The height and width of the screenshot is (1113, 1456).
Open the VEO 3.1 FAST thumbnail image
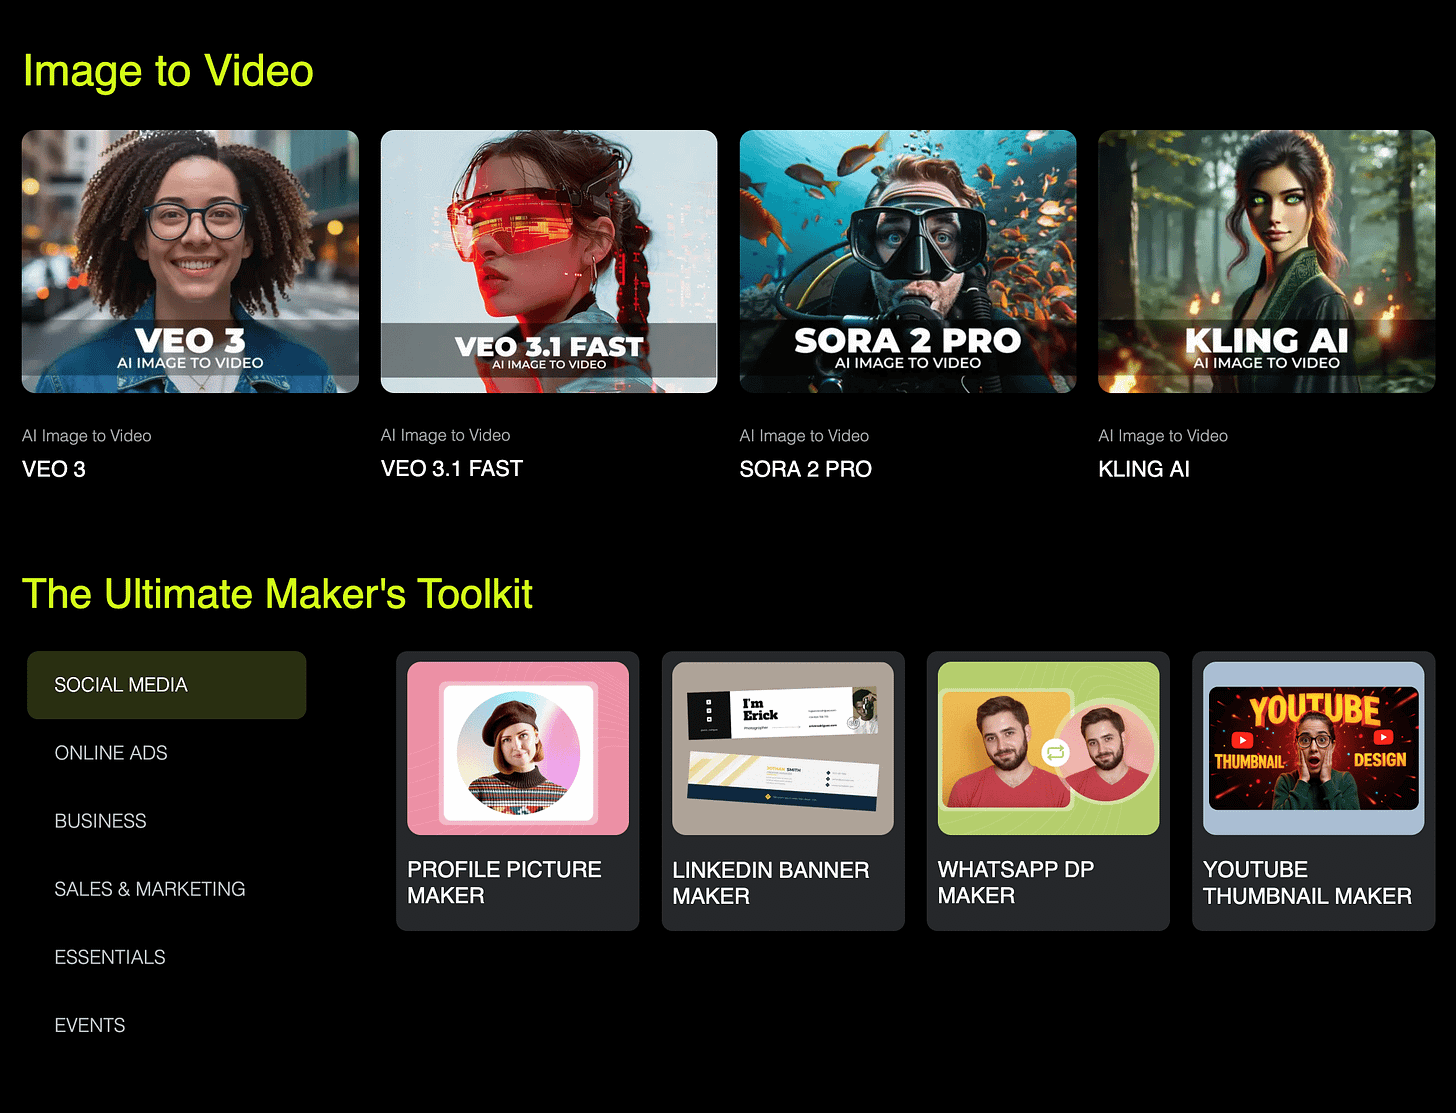tap(549, 261)
